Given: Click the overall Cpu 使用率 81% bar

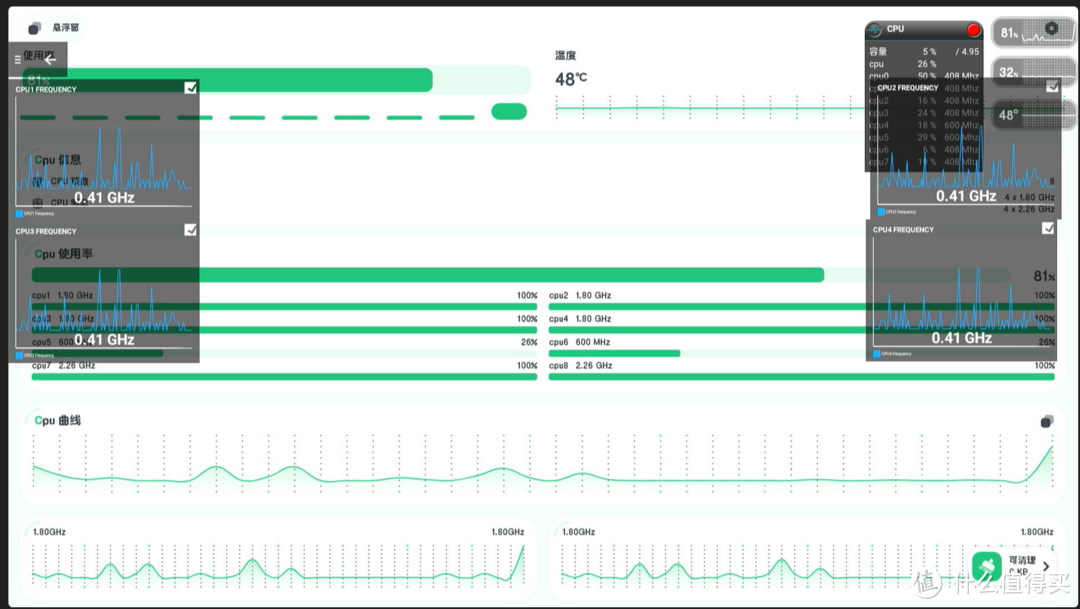Looking at the screenshot, I should point(521,275).
